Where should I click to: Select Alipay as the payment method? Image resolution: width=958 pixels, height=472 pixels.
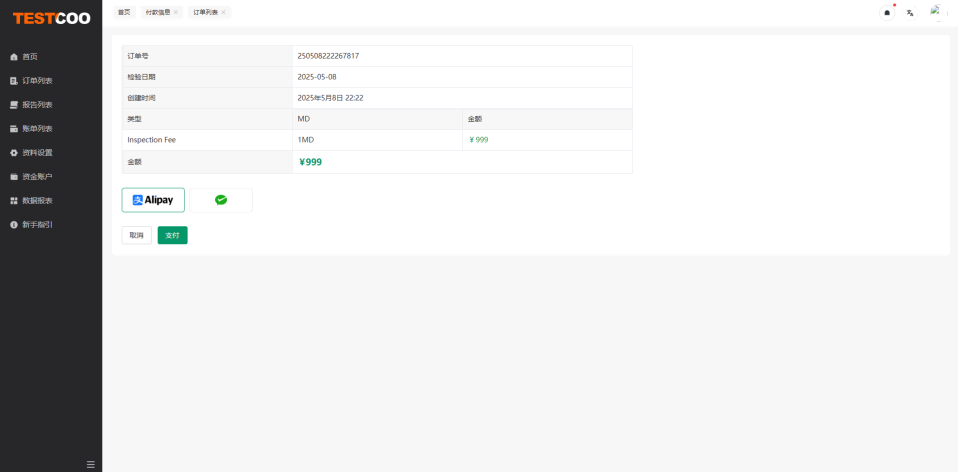[x=153, y=200]
